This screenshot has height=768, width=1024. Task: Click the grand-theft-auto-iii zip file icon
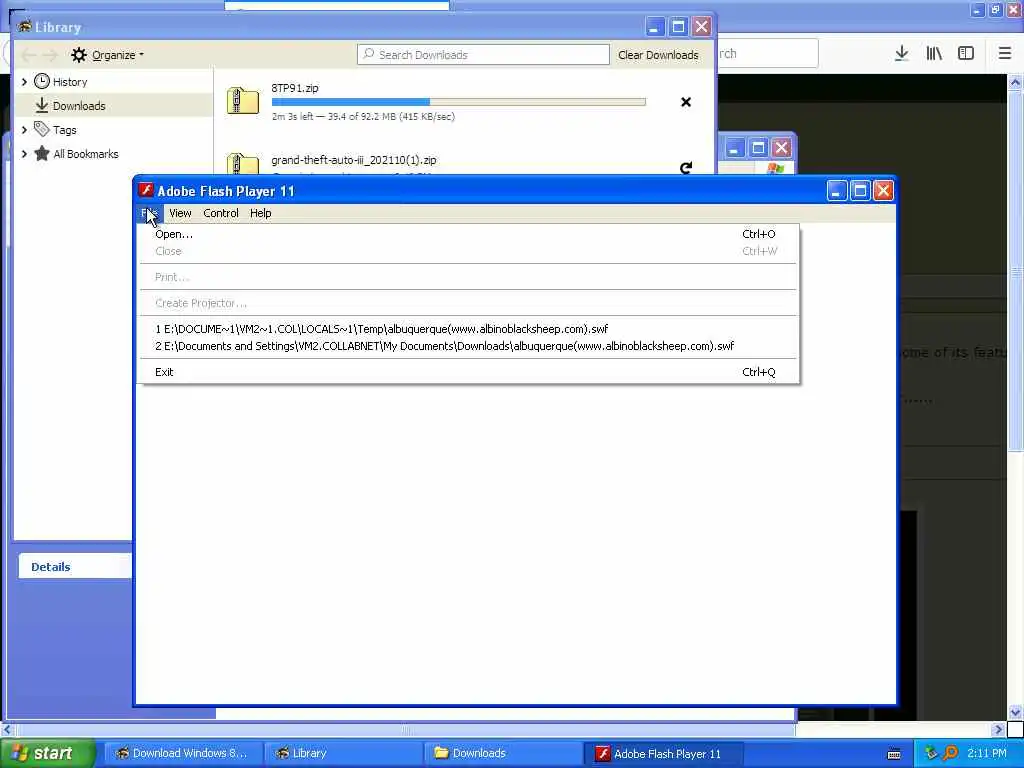pyautogui.click(x=243, y=163)
